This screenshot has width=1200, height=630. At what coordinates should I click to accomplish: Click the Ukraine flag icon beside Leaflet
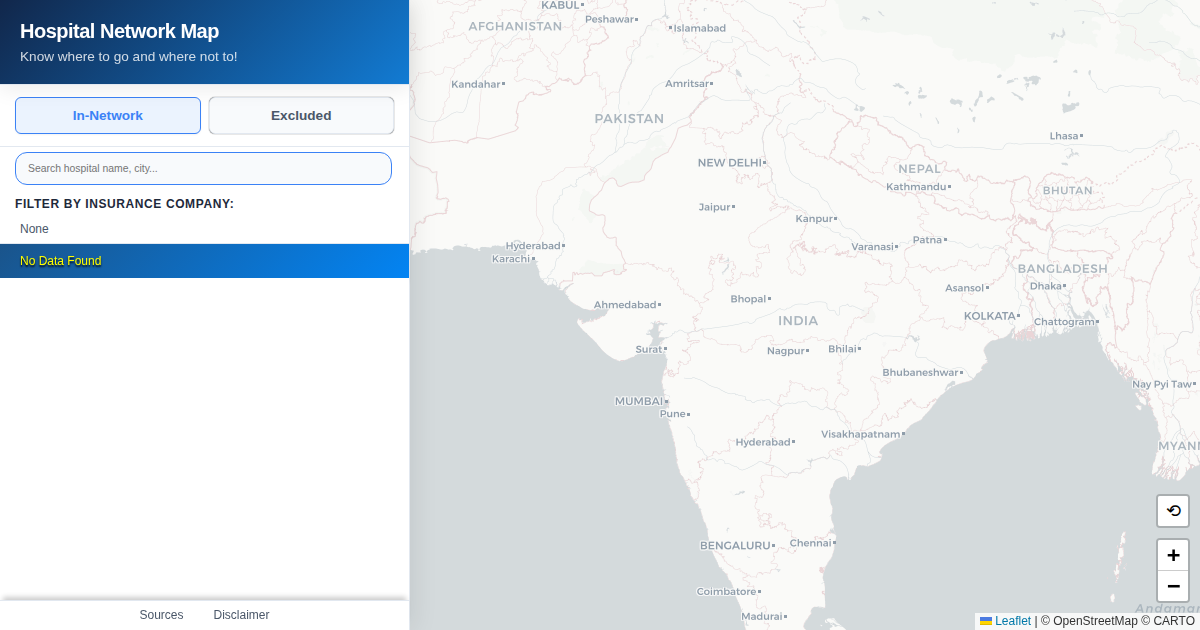985,621
